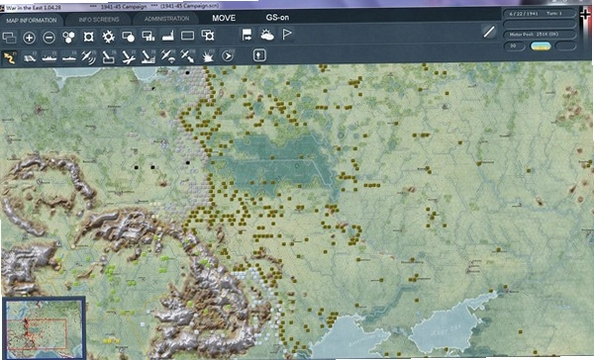Select the air transfer (F10) icon
The image size is (594, 360).
click(x=188, y=56)
